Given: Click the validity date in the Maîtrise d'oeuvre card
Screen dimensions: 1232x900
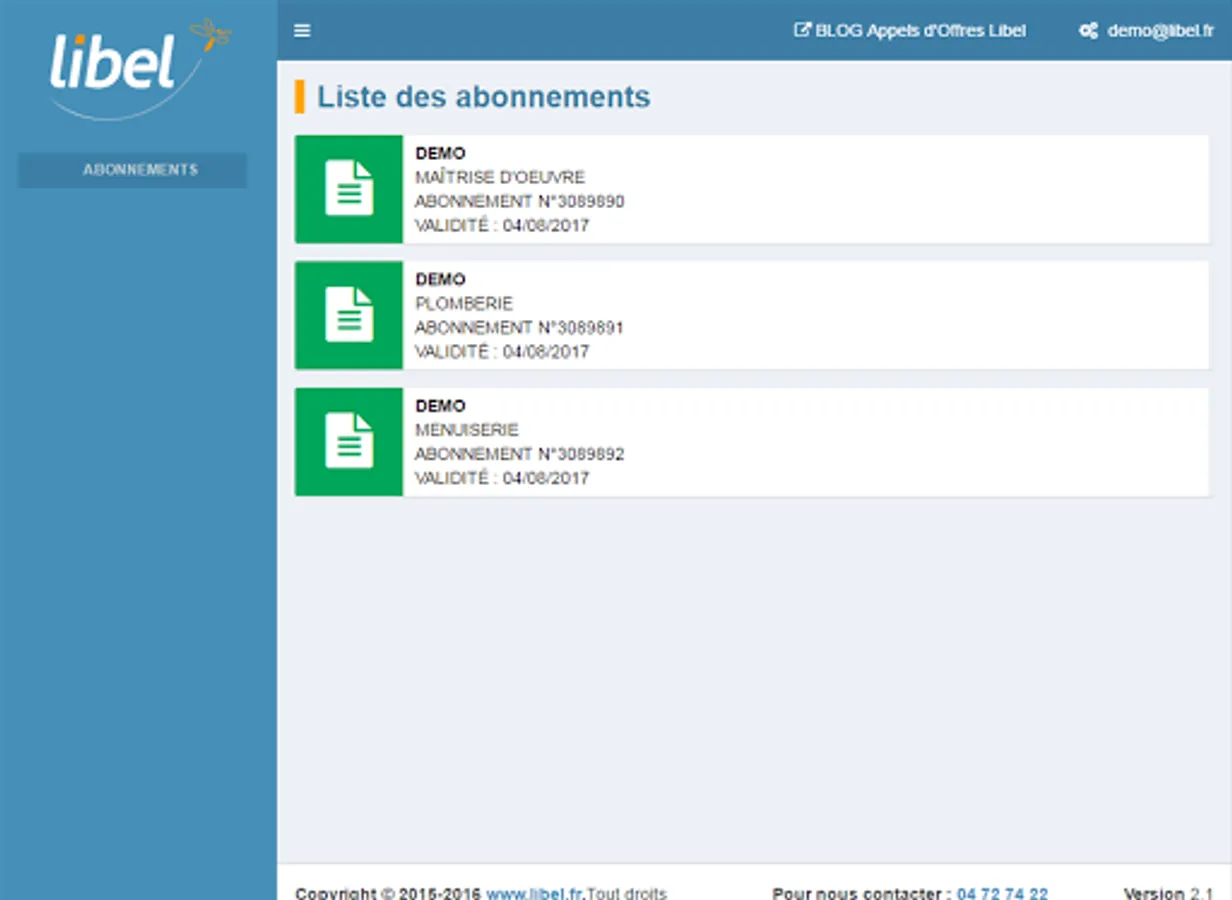Looking at the screenshot, I should click(546, 226).
